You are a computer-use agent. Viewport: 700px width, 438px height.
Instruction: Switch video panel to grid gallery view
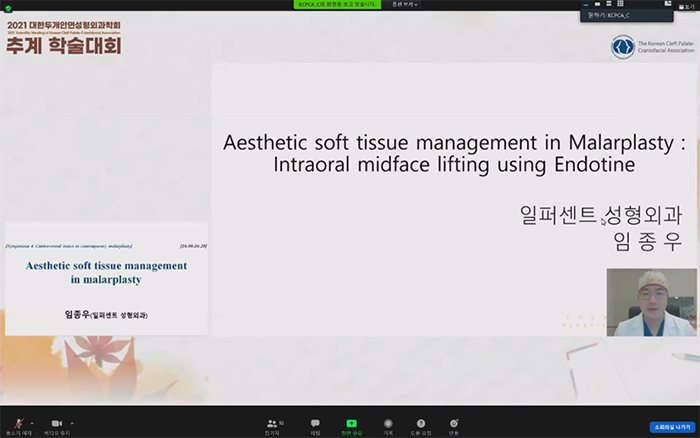tap(621, 4)
